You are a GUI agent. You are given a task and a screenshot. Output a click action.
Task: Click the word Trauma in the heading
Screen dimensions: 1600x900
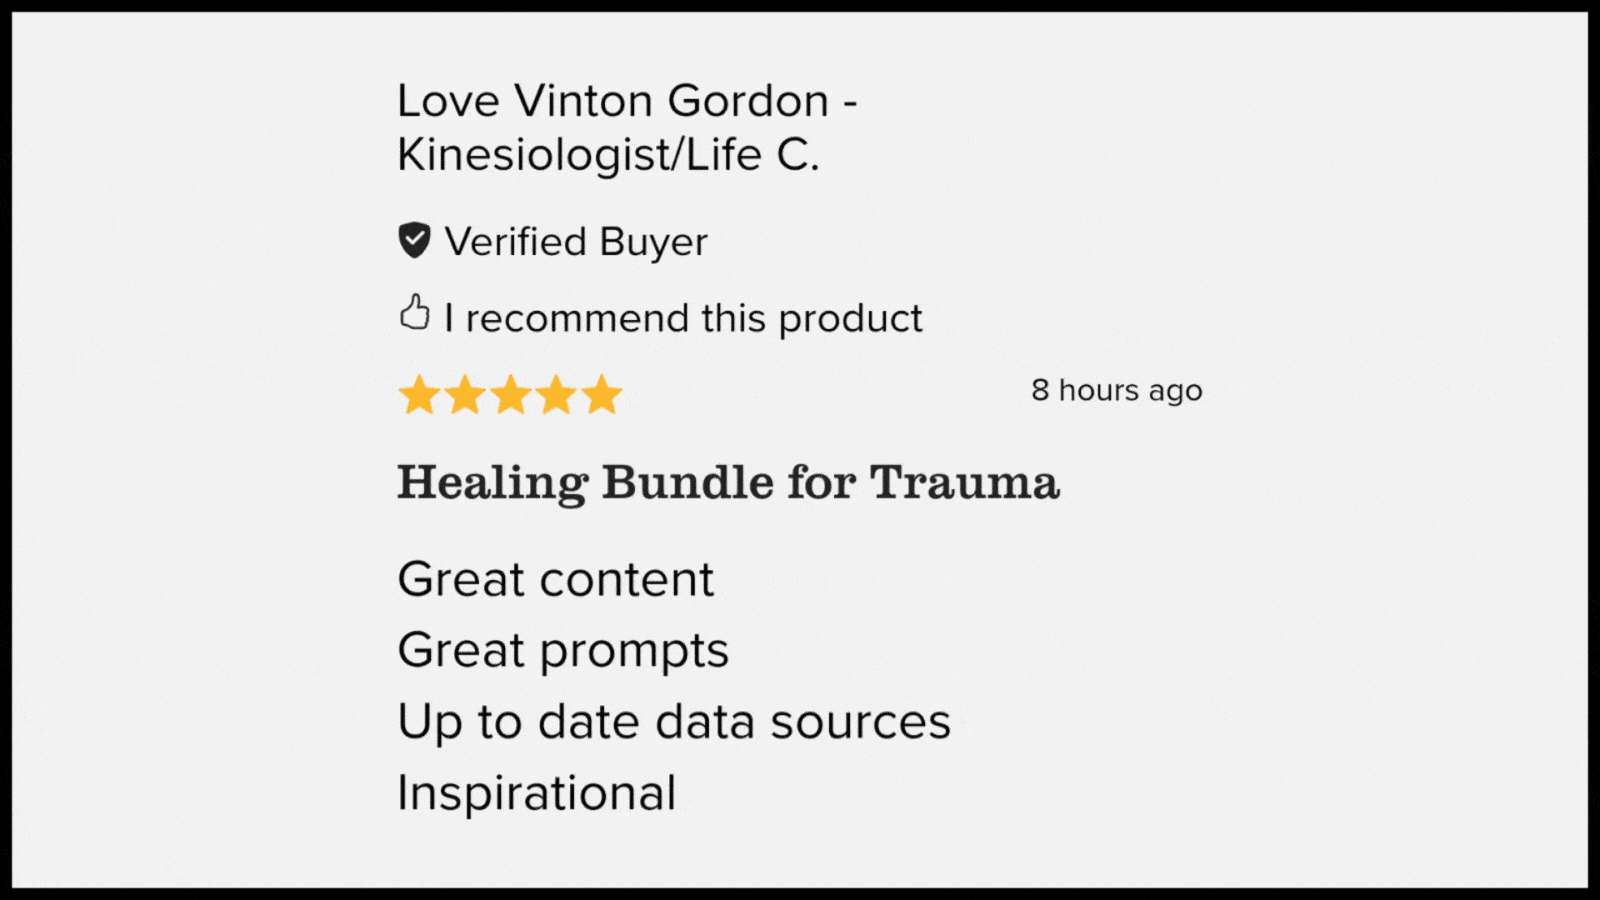(964, 482)
